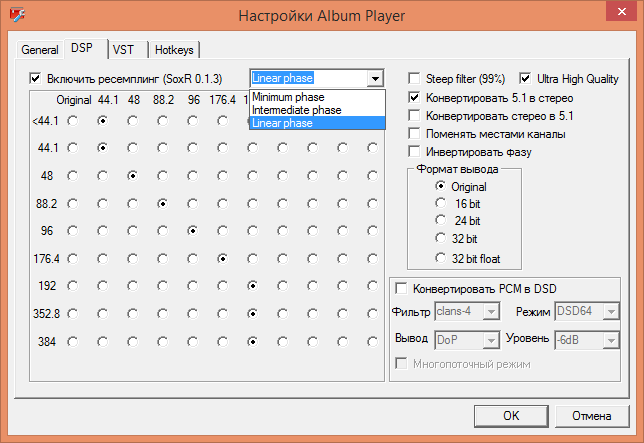Set <44.1 row to Original column

click(73, 121)
